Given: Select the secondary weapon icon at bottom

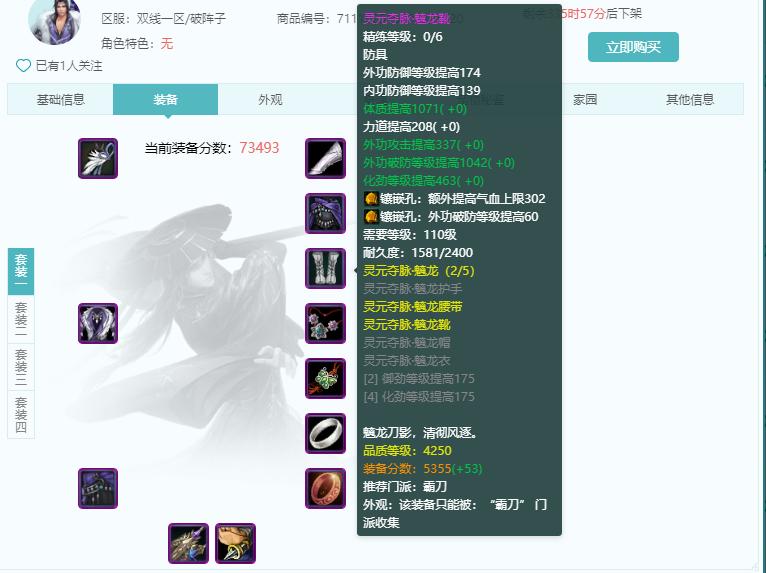Looking at the screenshot, I should (235, 544).
